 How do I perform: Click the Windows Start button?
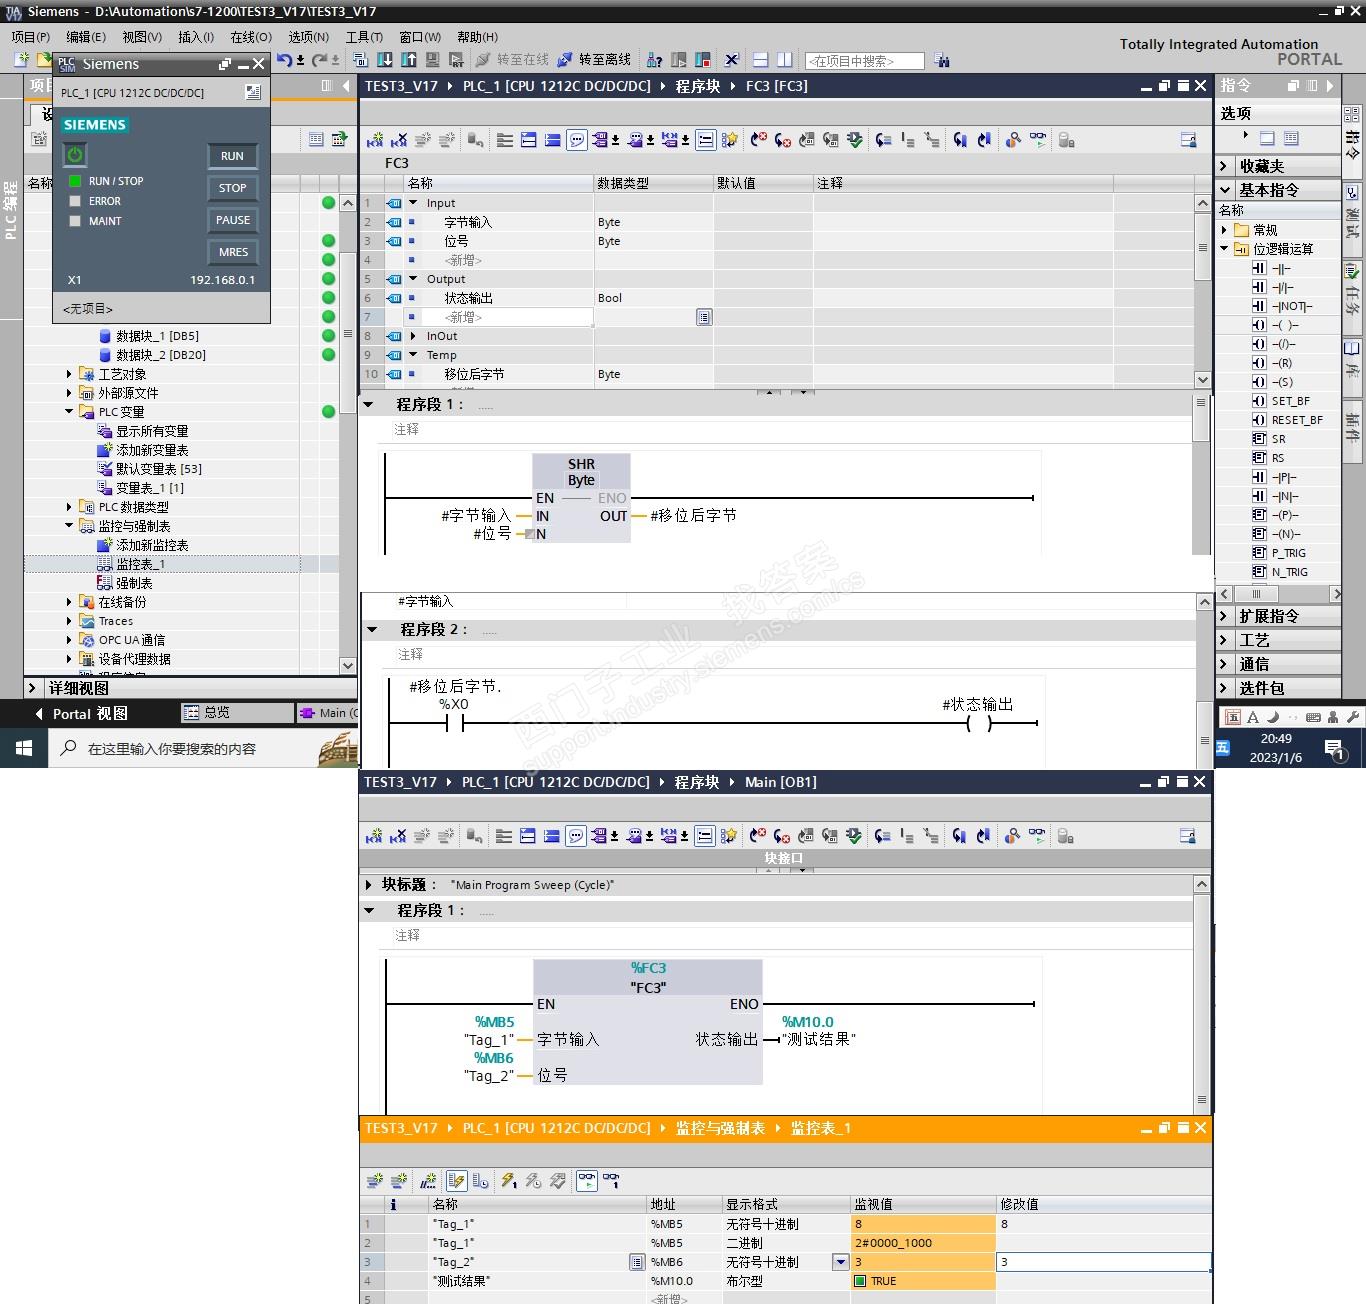(24, 748)
